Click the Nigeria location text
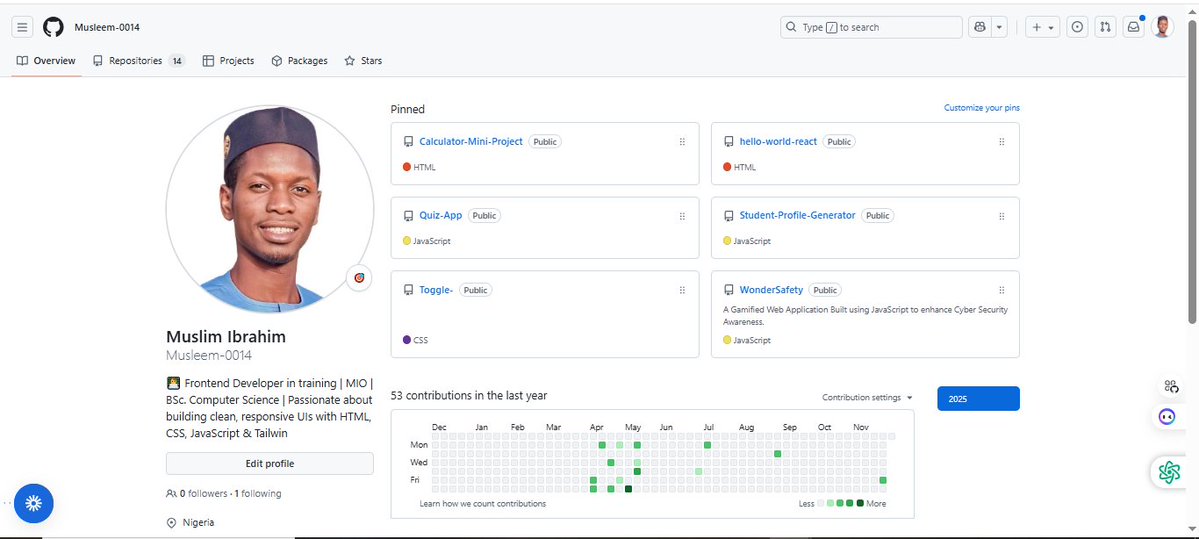This screenshot has height=539, width=1199. point(199,522)
